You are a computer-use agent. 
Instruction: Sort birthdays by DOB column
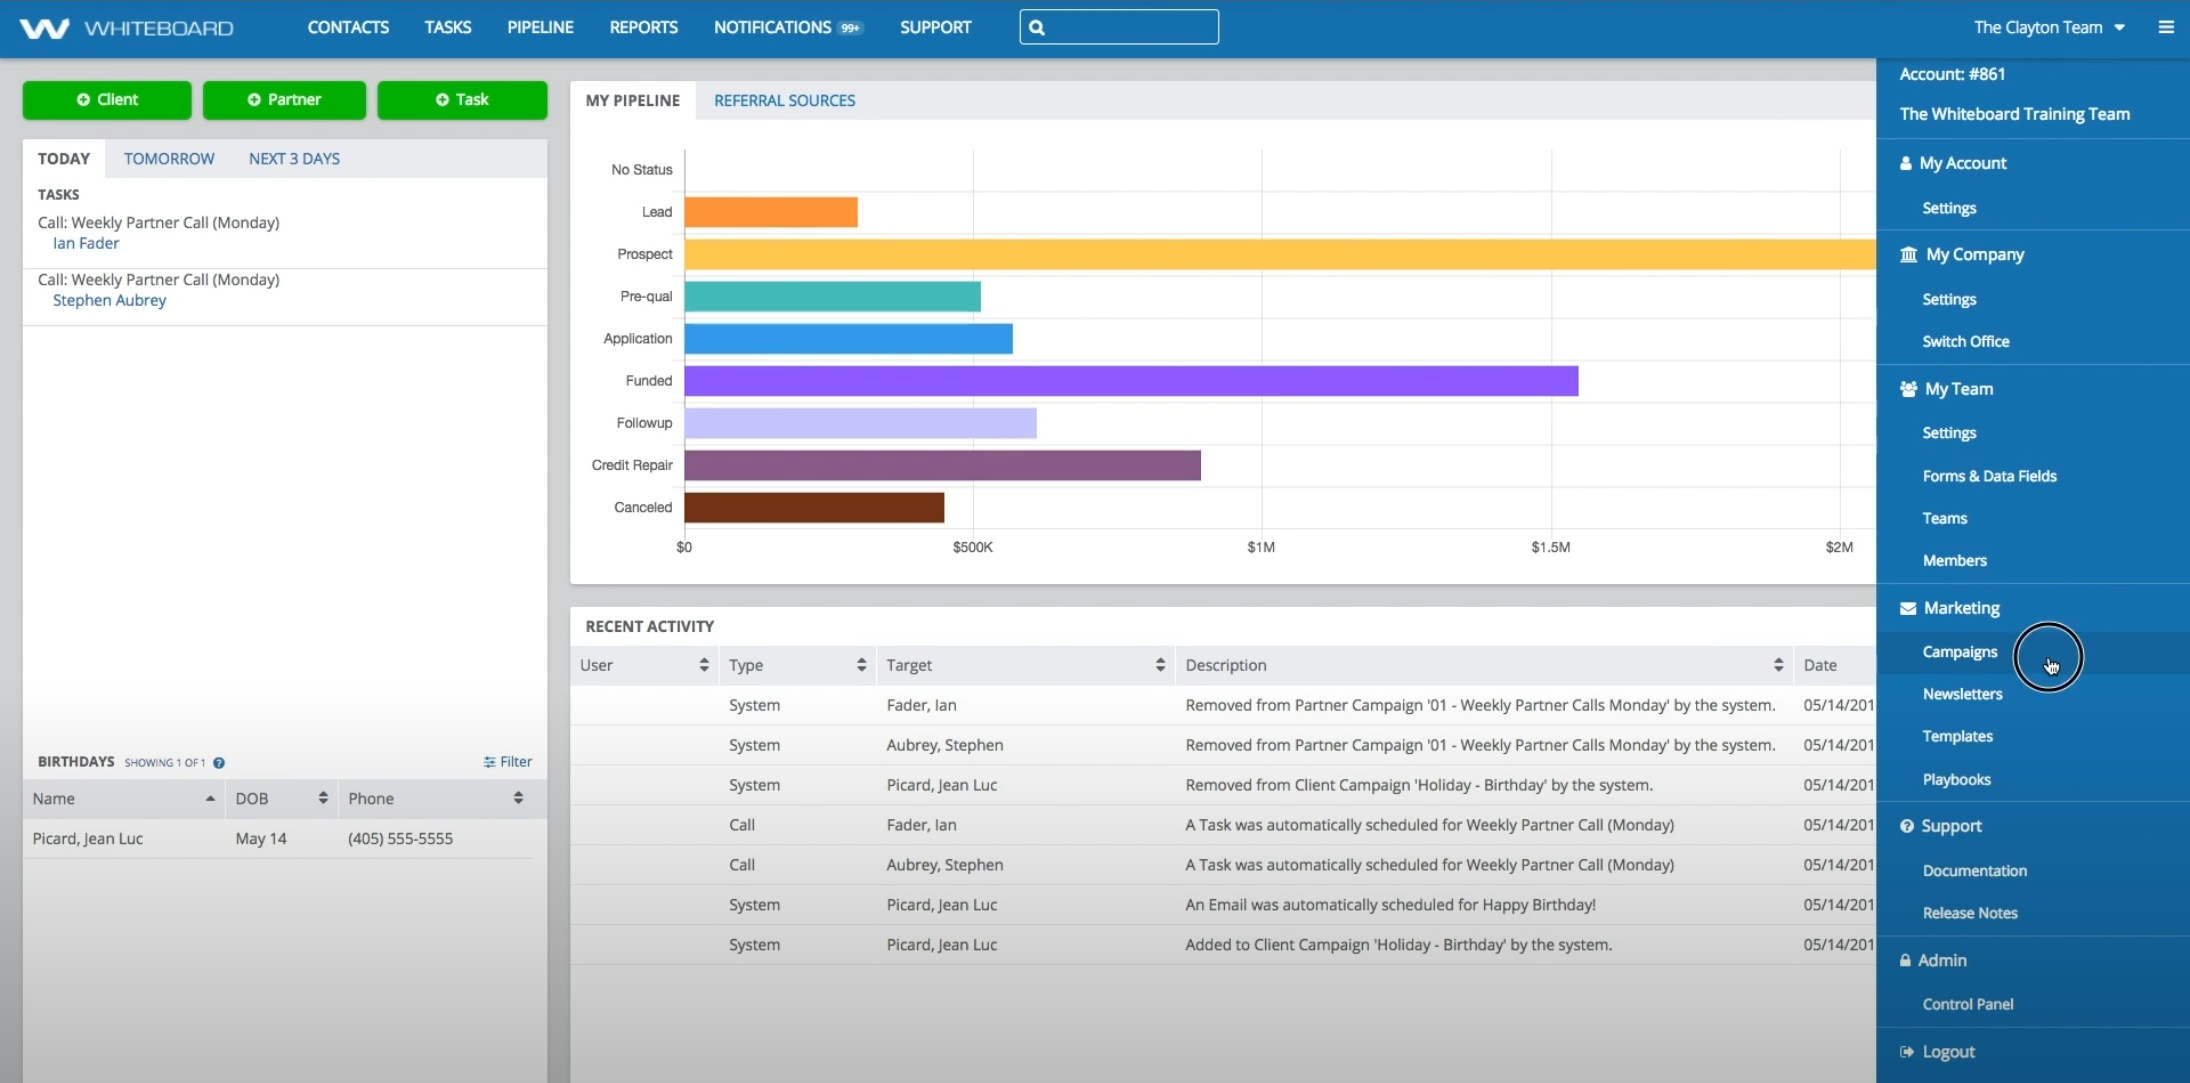pos(323,798)
